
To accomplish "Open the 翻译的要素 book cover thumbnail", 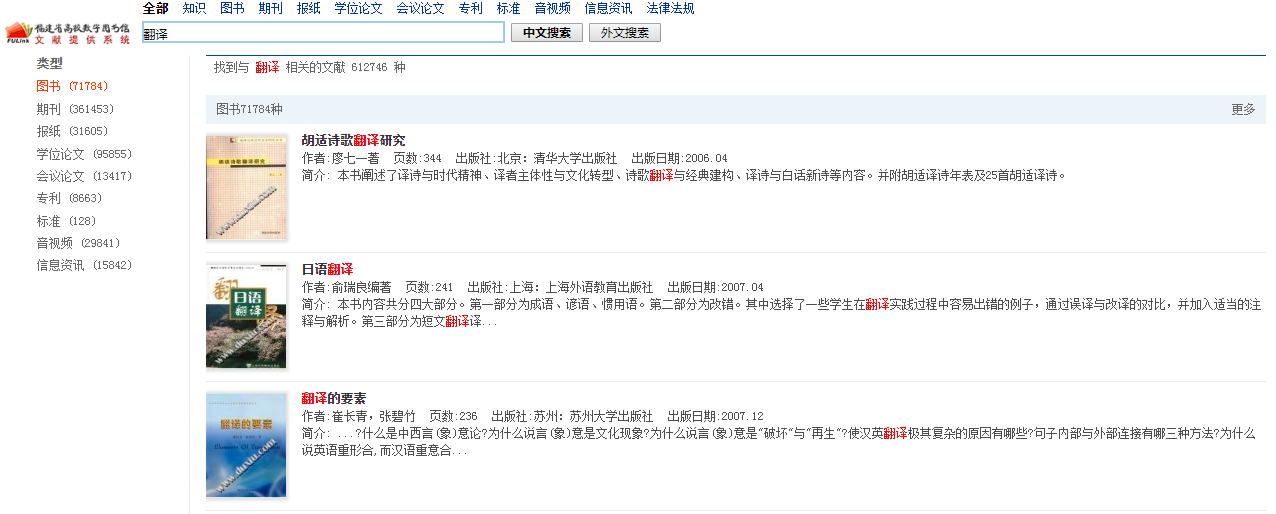I will click(246, 444).
